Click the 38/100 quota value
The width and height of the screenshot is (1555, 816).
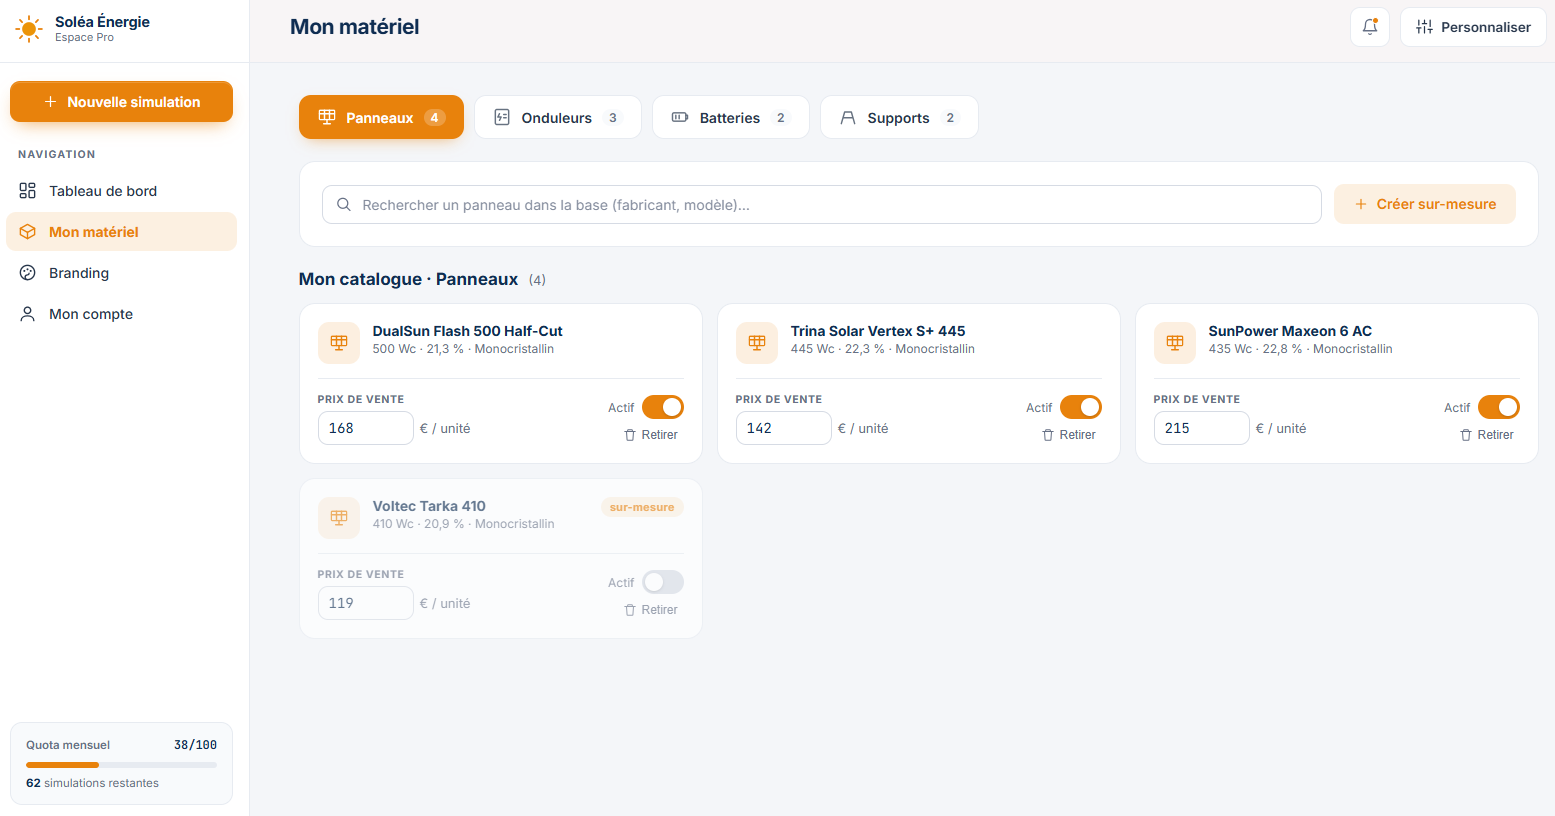pyautogui.click(x=195, y=745)
